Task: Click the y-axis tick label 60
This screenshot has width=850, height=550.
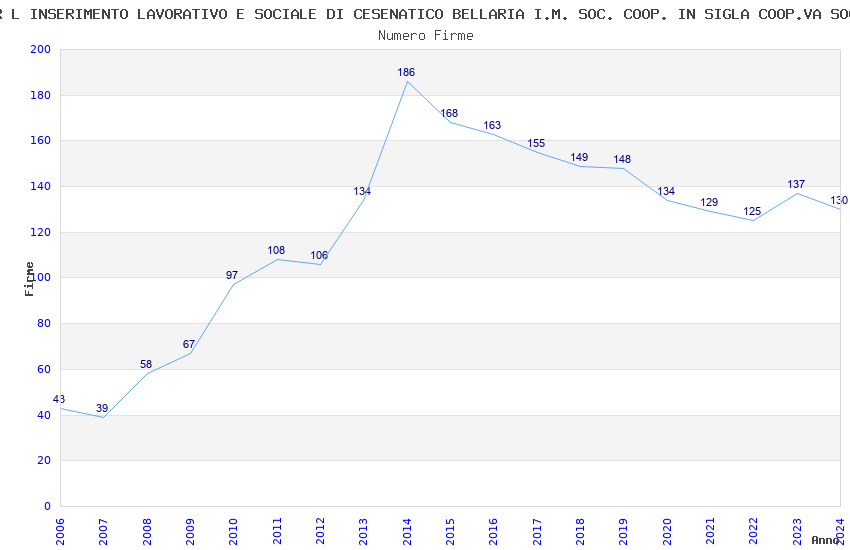Action: click(x=44, y=370)
